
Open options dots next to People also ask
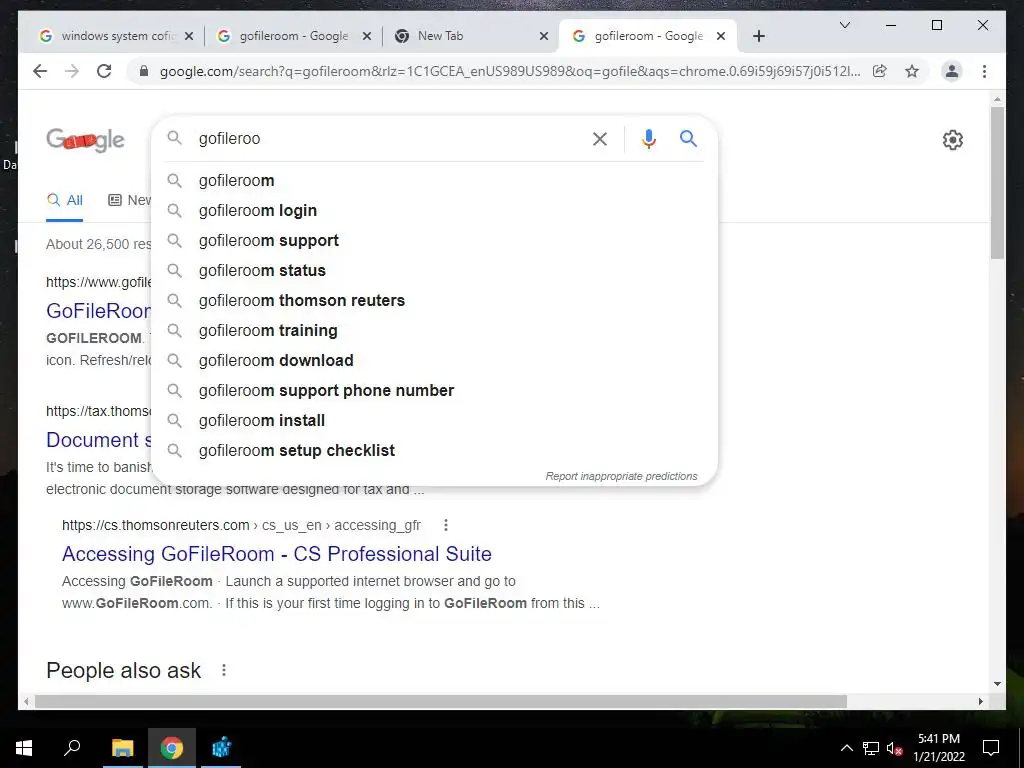point(224,670)
